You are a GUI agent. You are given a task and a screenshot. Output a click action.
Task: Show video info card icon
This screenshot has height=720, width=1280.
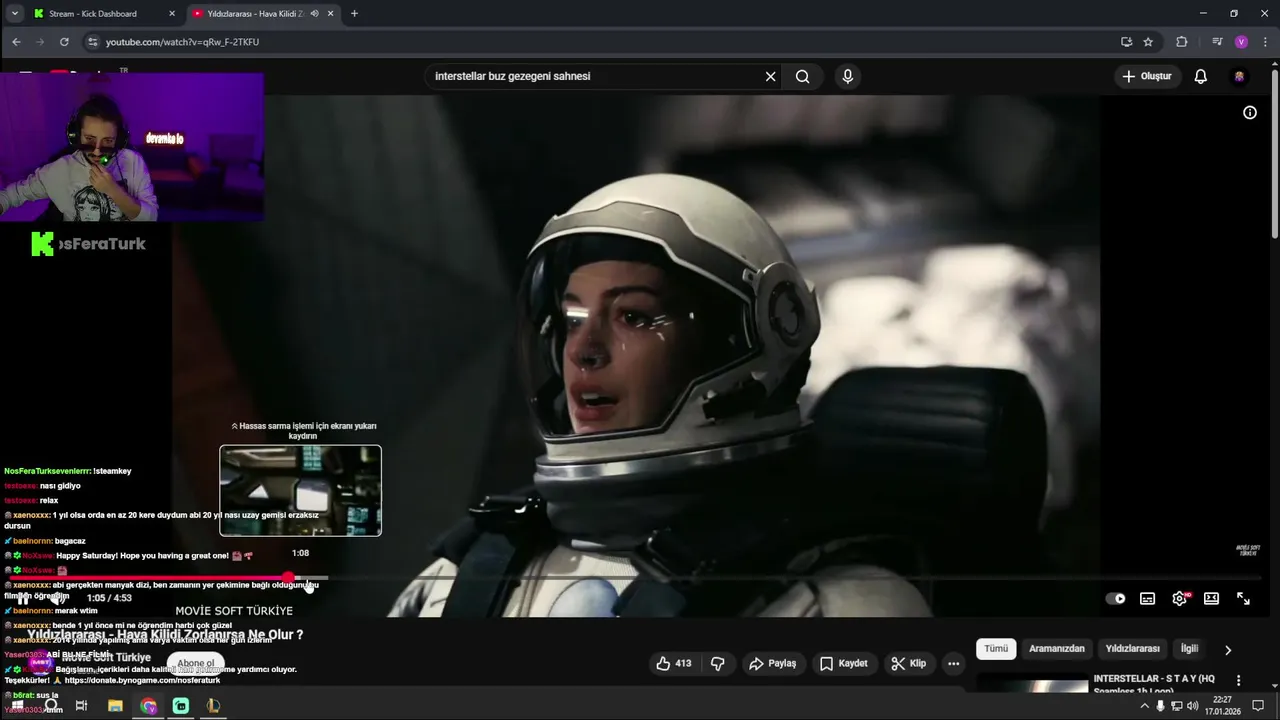click(x=1250, y=113)
